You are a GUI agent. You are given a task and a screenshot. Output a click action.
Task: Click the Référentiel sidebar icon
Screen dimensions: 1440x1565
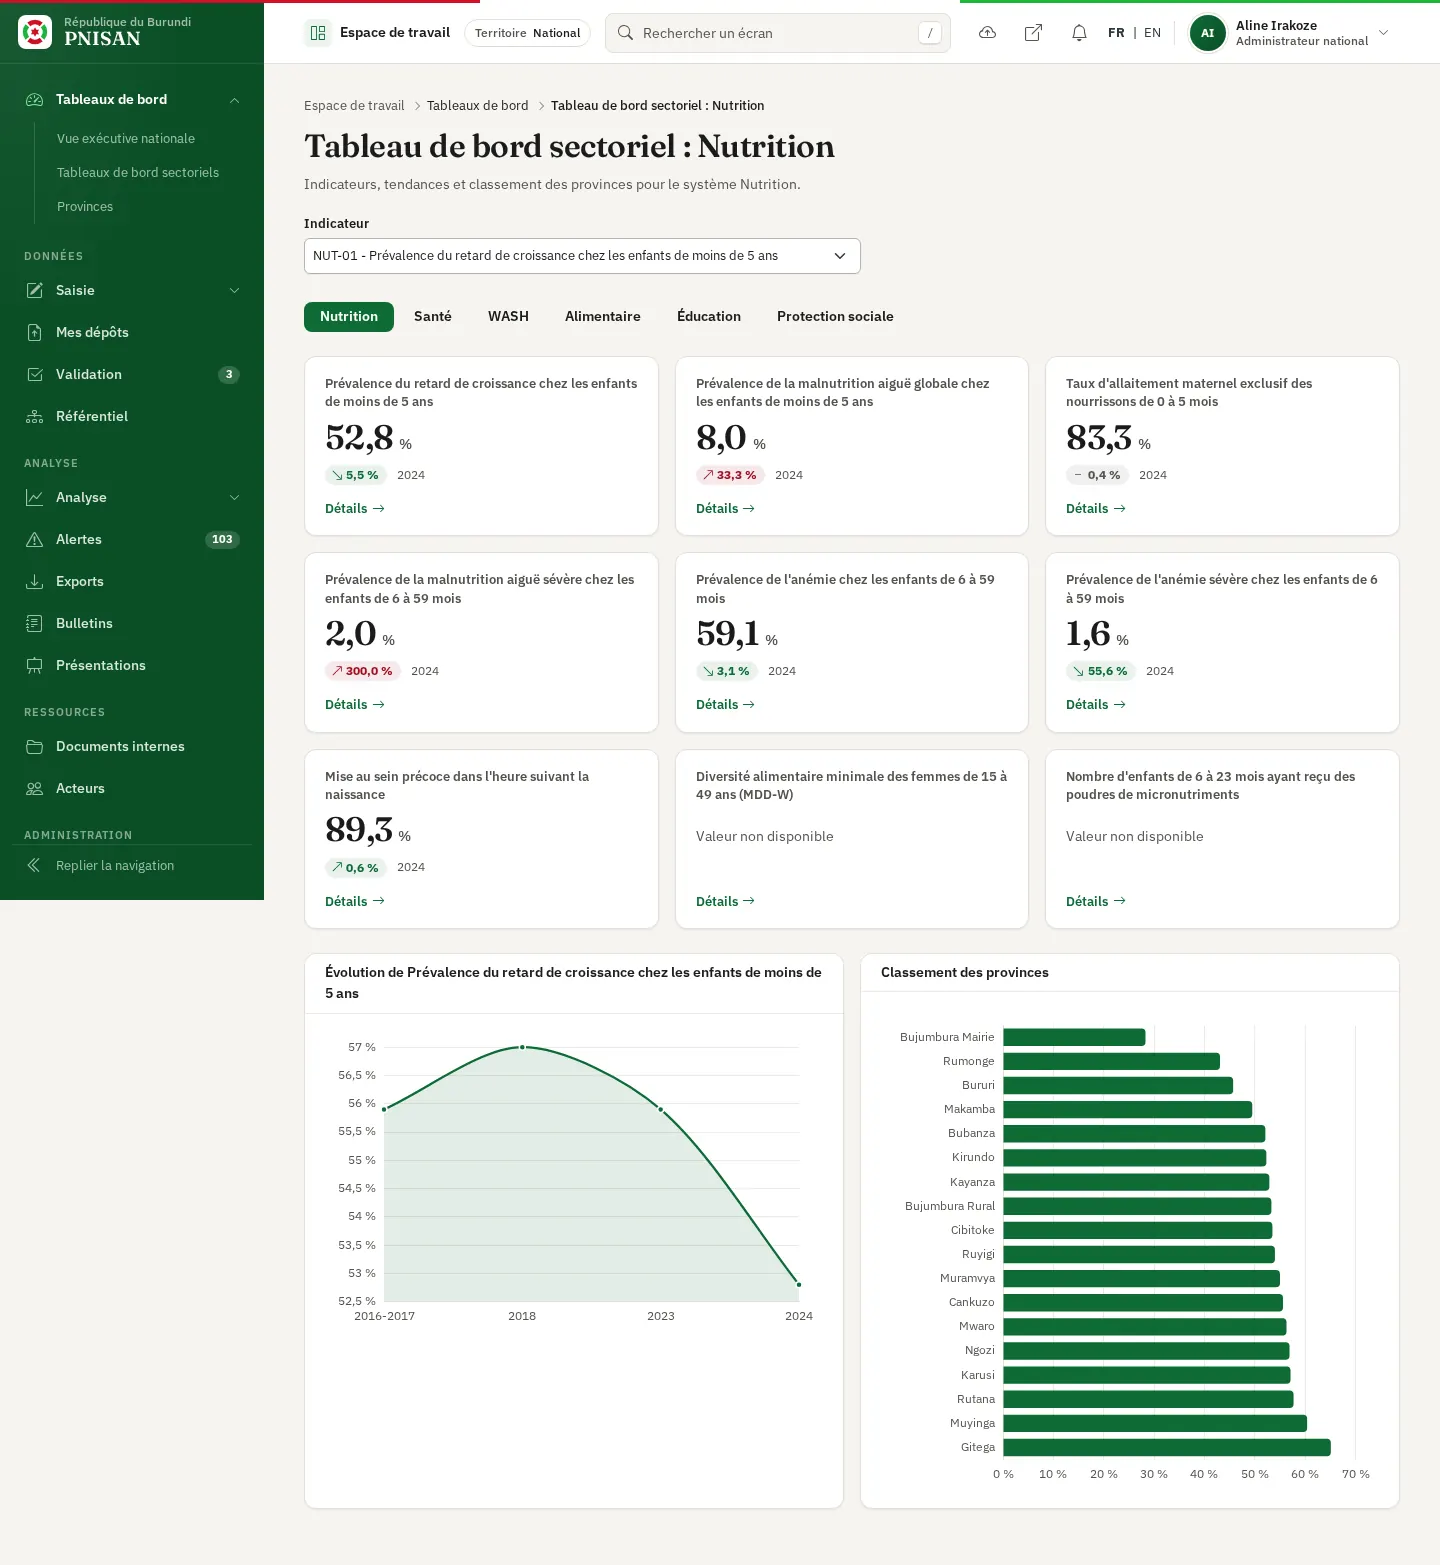pyautogui.click(x=35, y=416)
